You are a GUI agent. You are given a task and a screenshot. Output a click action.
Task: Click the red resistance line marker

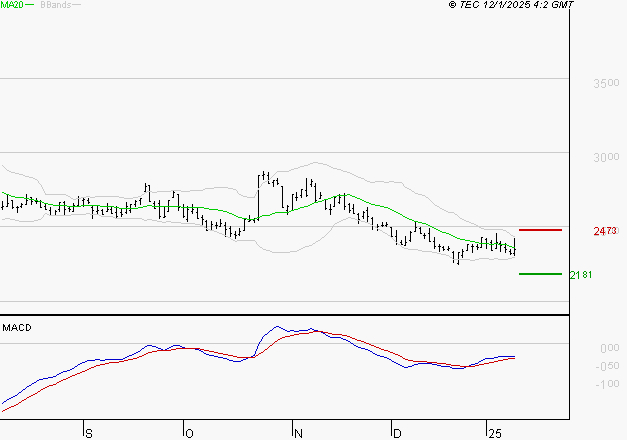(540, 230)
